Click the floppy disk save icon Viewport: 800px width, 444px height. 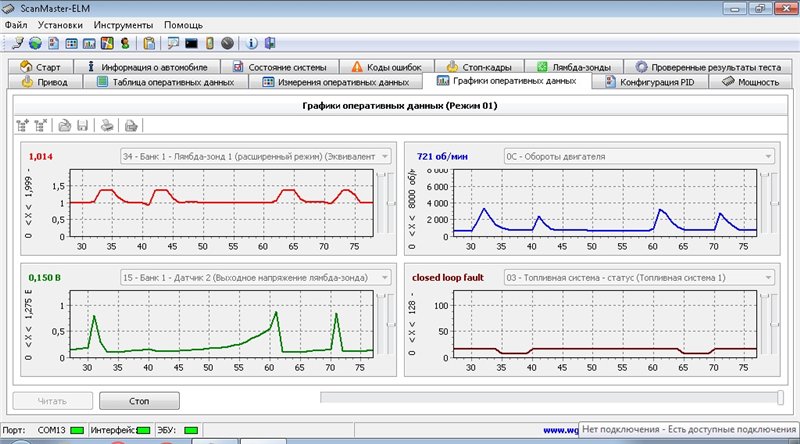coord(83,125)
